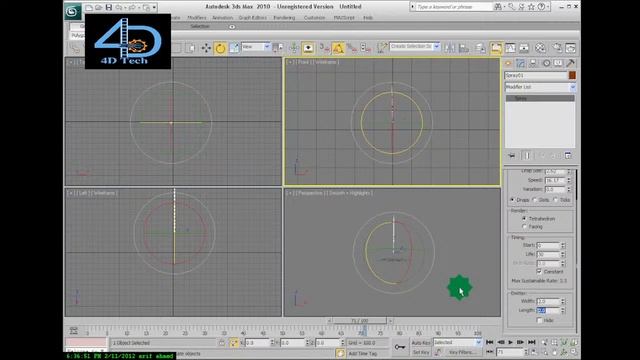The image size is (640, 360).
Task: Open the Rendering menu
Action: tap(284, 18)
